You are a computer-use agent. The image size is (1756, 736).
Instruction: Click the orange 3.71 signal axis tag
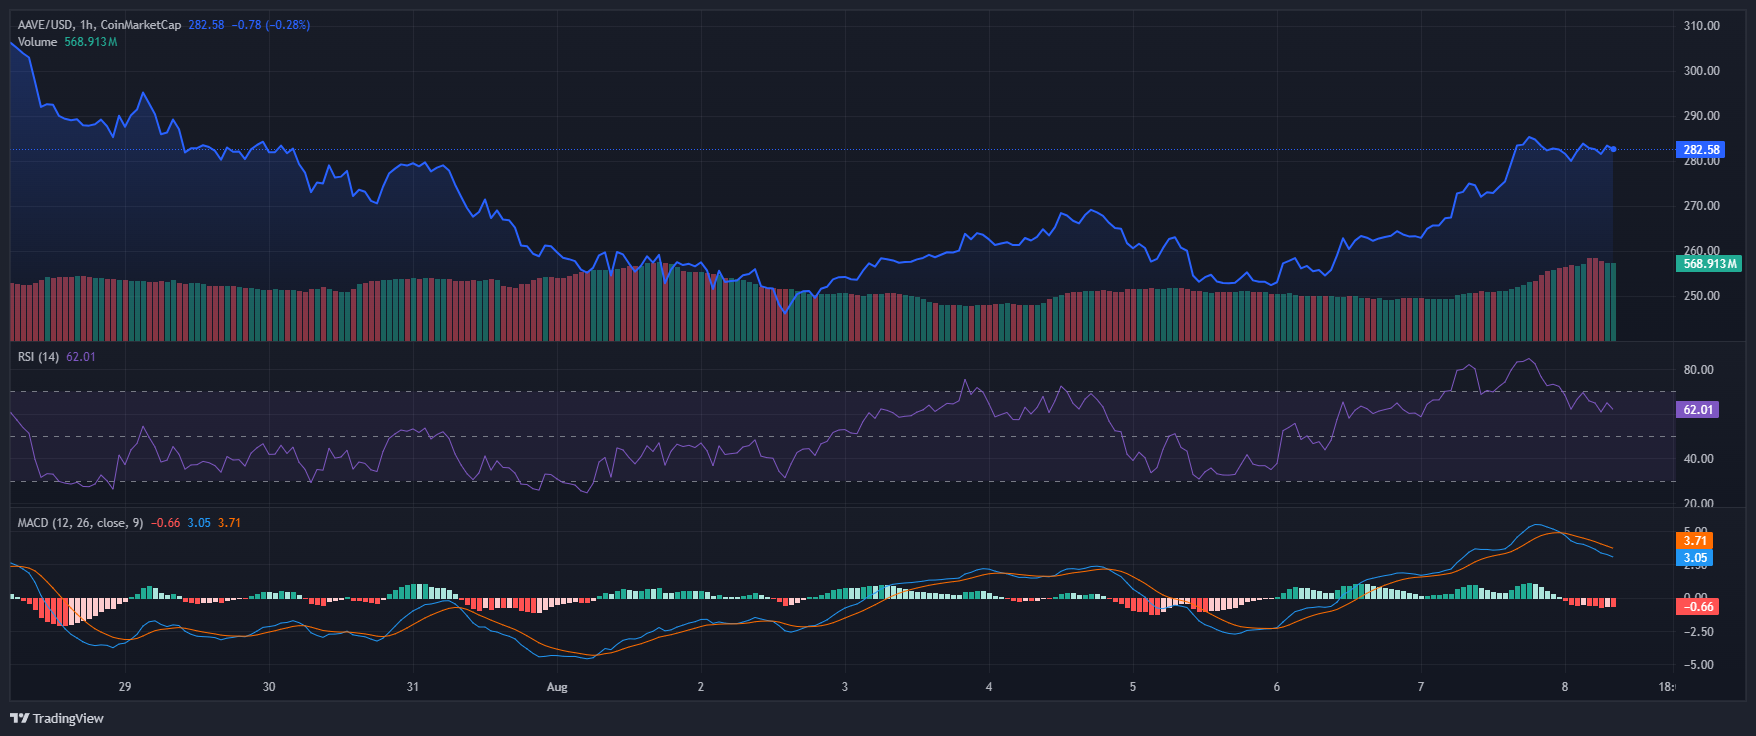click(1695, 541)
